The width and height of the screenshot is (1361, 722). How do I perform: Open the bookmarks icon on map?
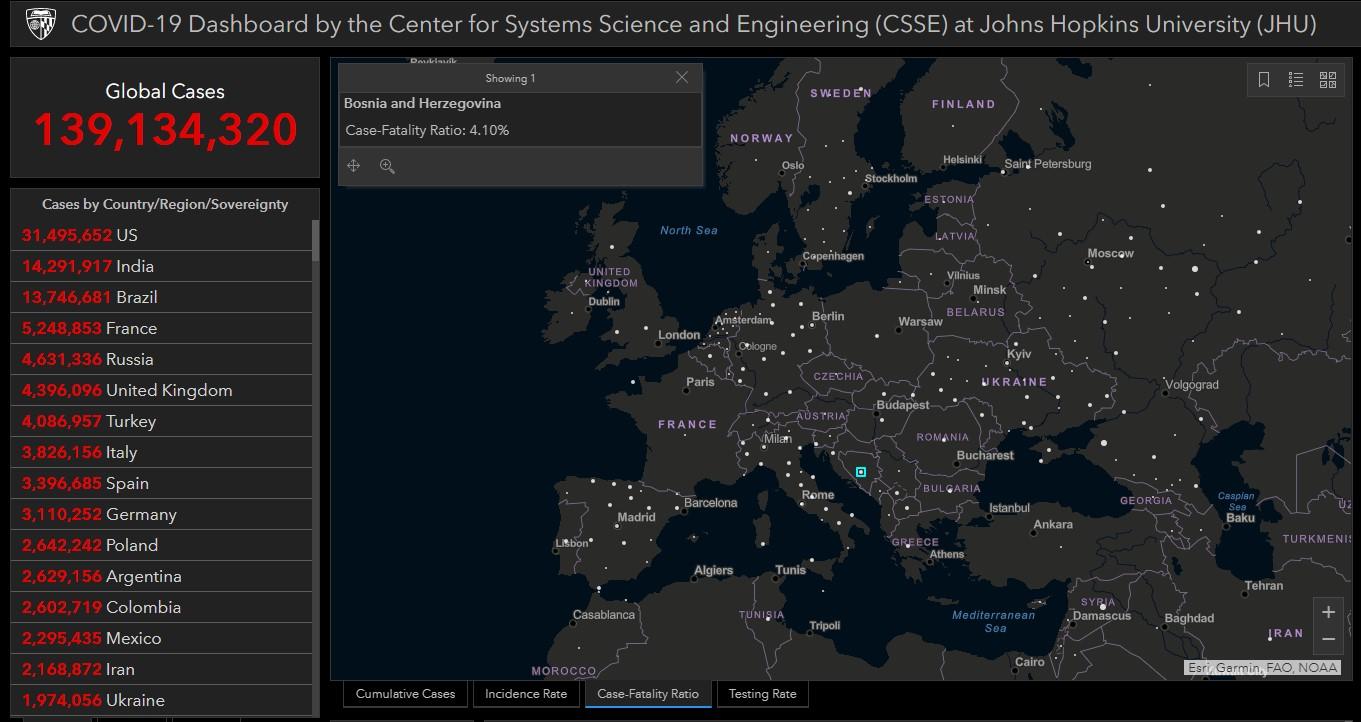[x=1264, y=80]
